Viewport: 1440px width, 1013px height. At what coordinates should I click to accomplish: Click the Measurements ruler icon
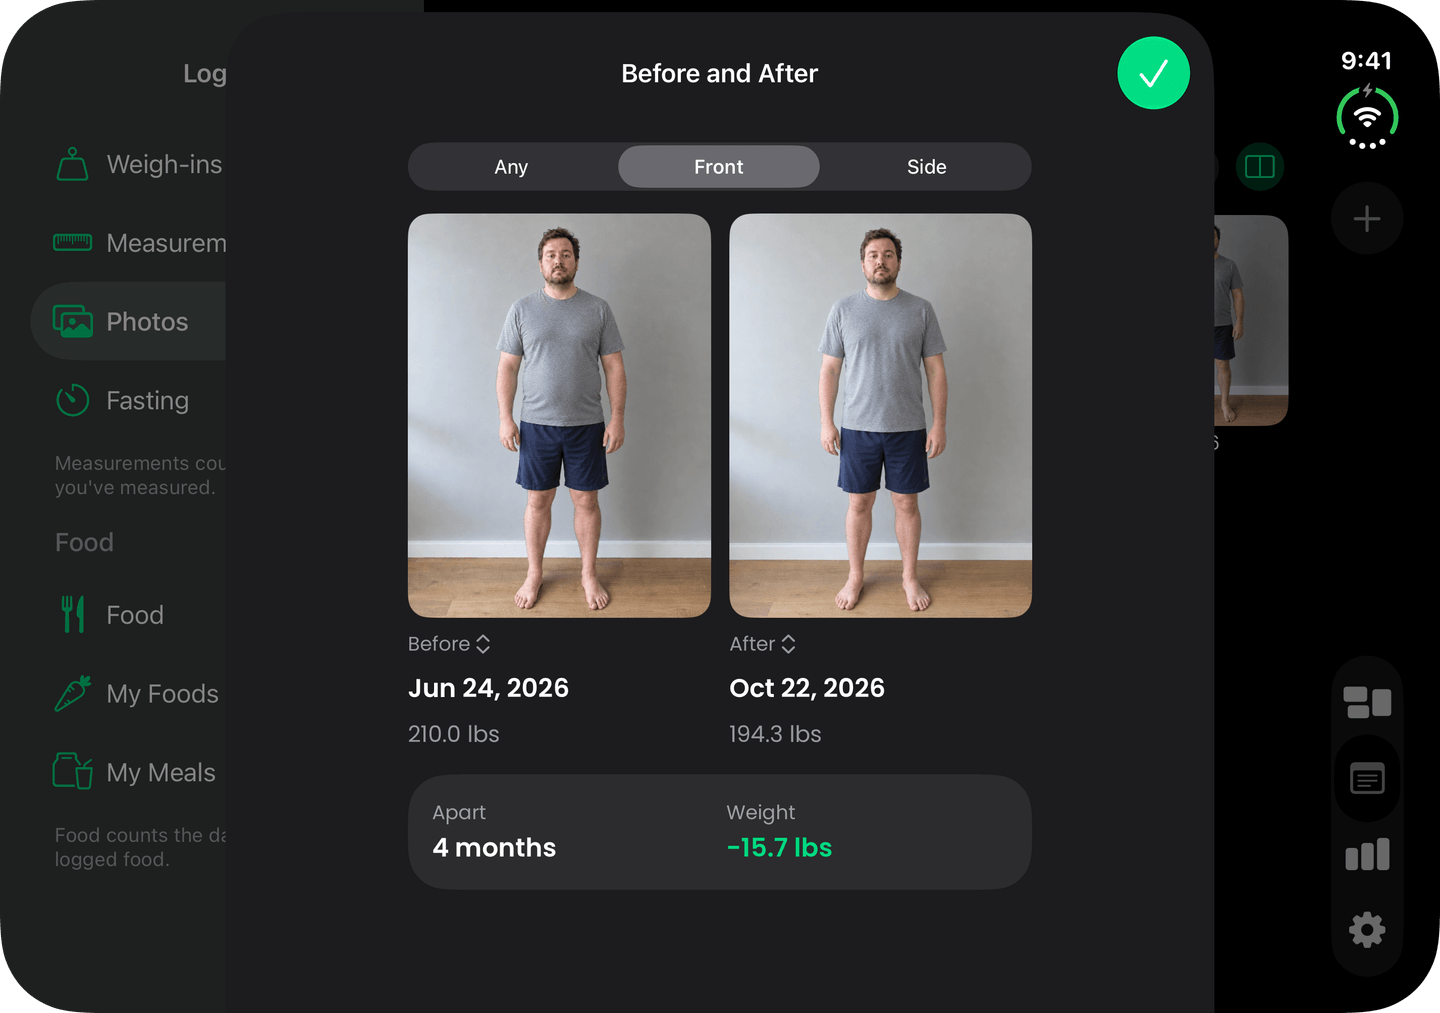pyautogui.click(x=72, y=242)
